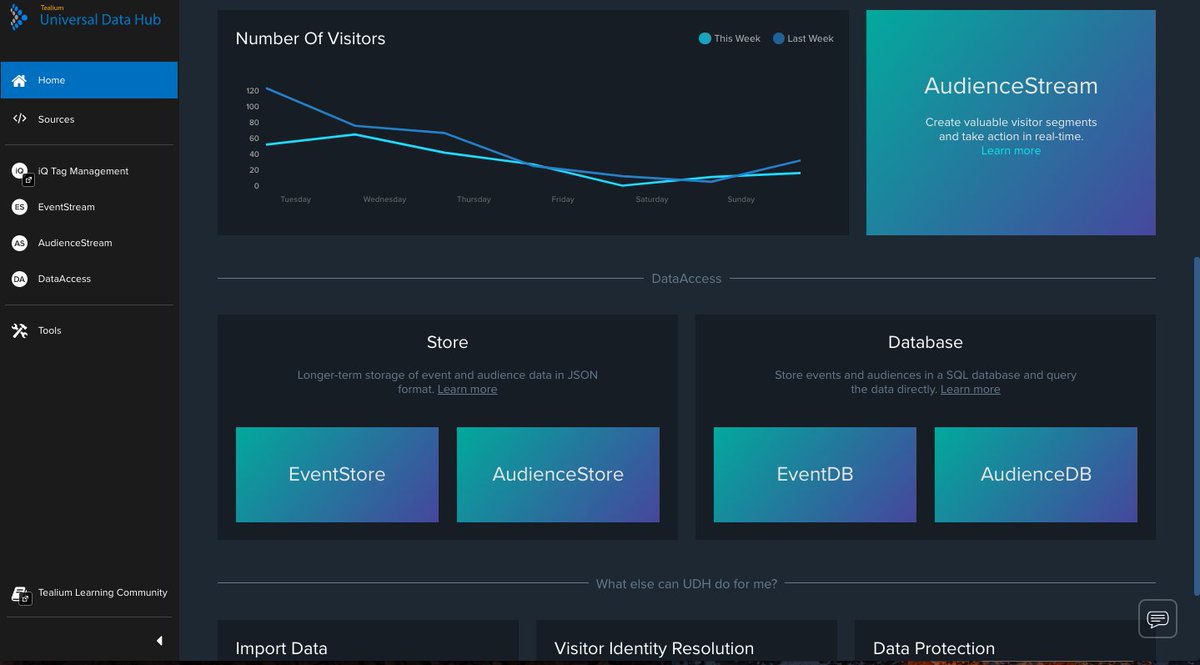1200x665 pixels.
Task: Select EventStream in the sidebar
Action: tap(89, 207)
